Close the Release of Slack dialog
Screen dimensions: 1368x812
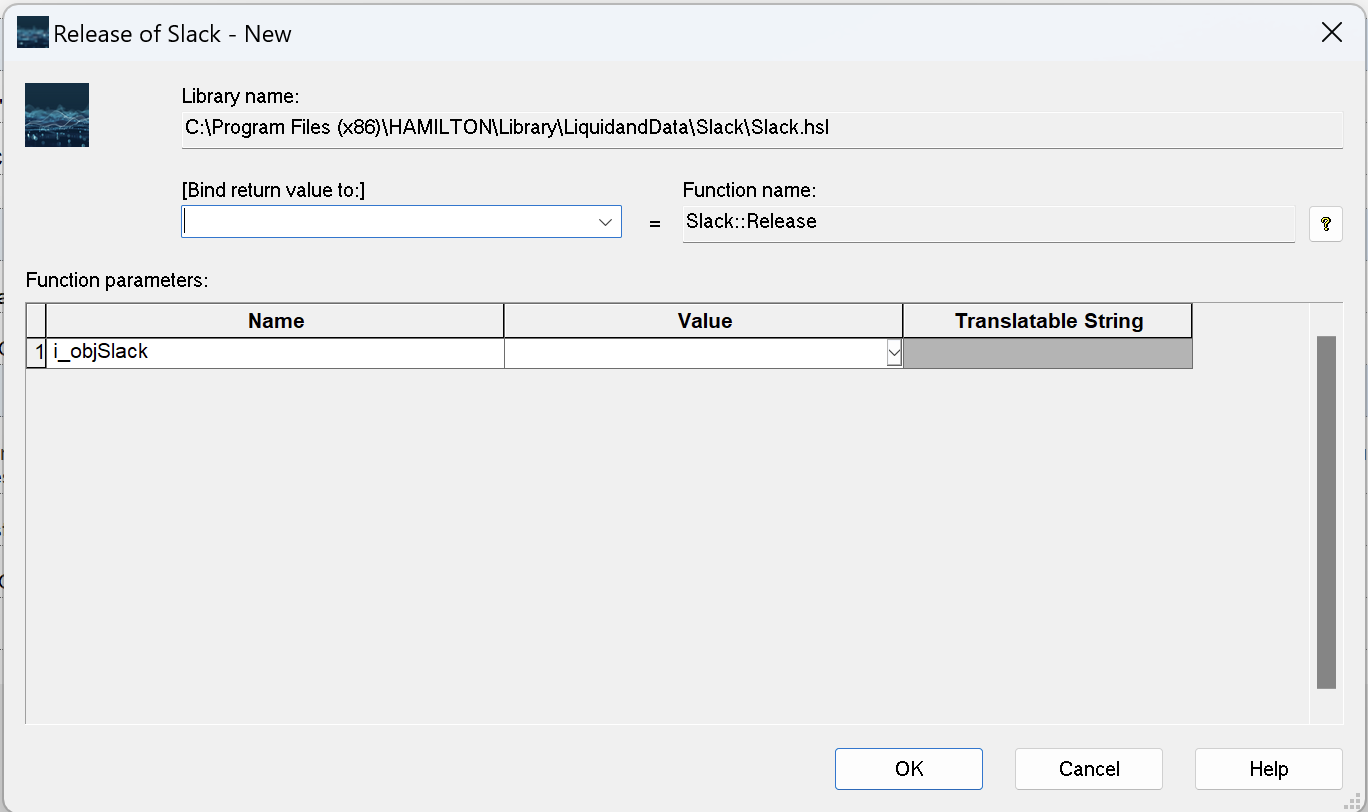pyautogui.click(x=1332, y=33)
